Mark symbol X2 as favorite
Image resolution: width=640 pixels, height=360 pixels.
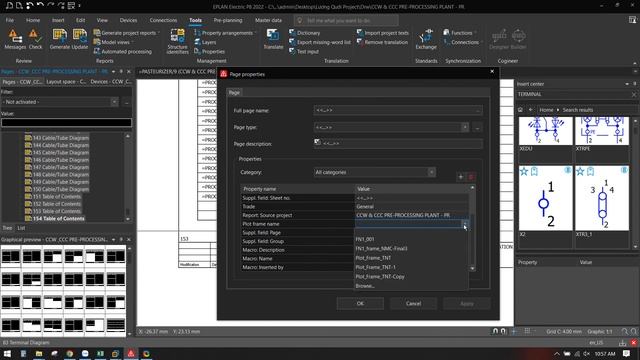click(x=524, y=172)
